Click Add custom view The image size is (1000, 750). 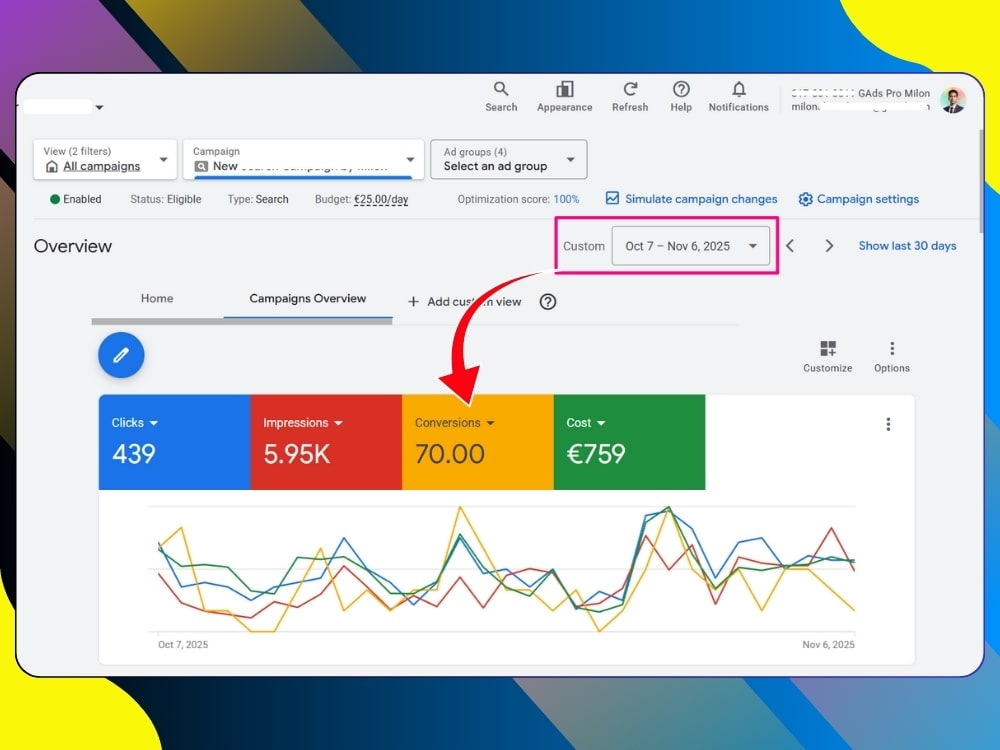474,302
